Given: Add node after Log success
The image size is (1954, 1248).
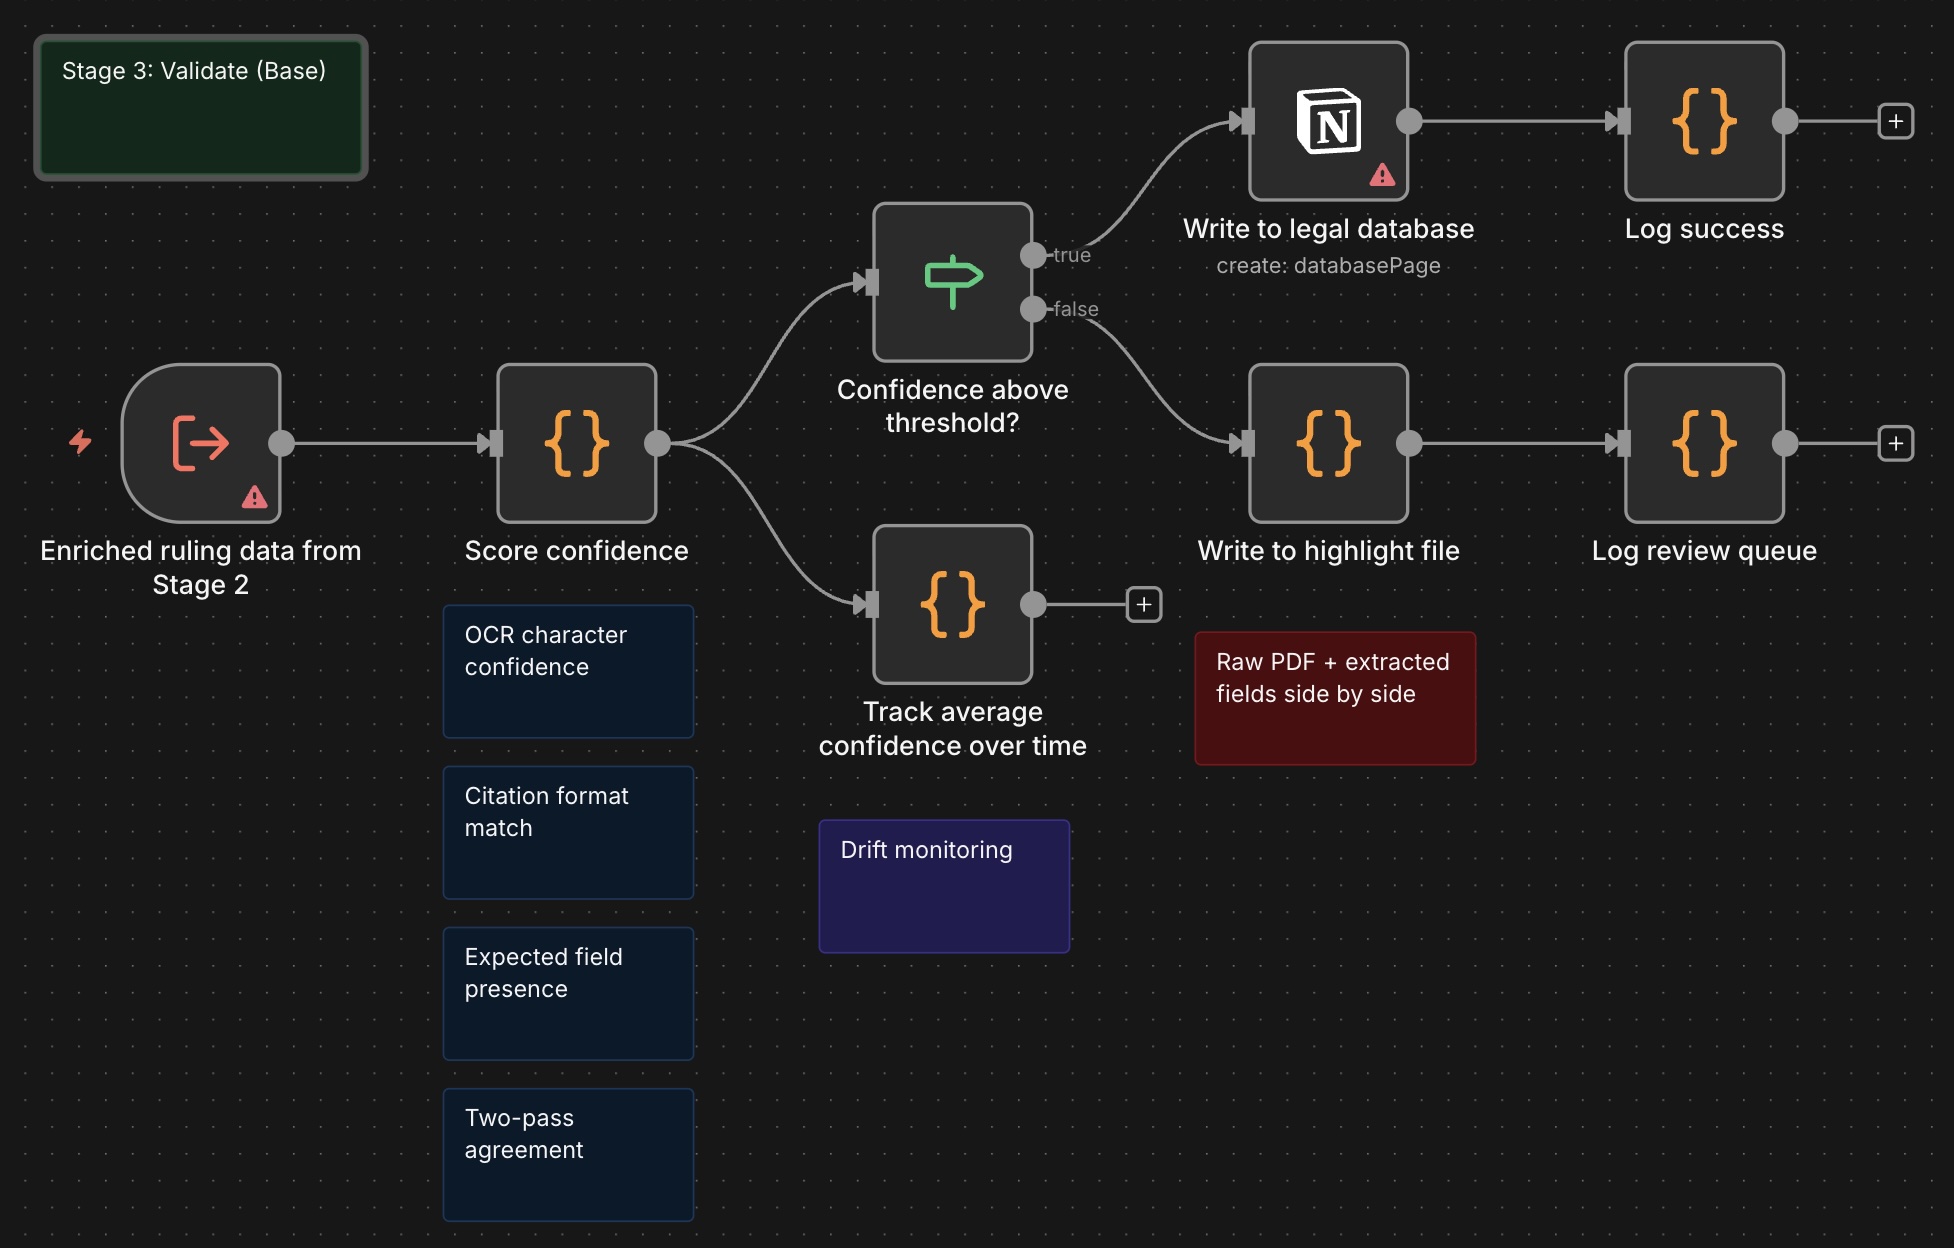Looking at the screenshot, I should 1895,121.
